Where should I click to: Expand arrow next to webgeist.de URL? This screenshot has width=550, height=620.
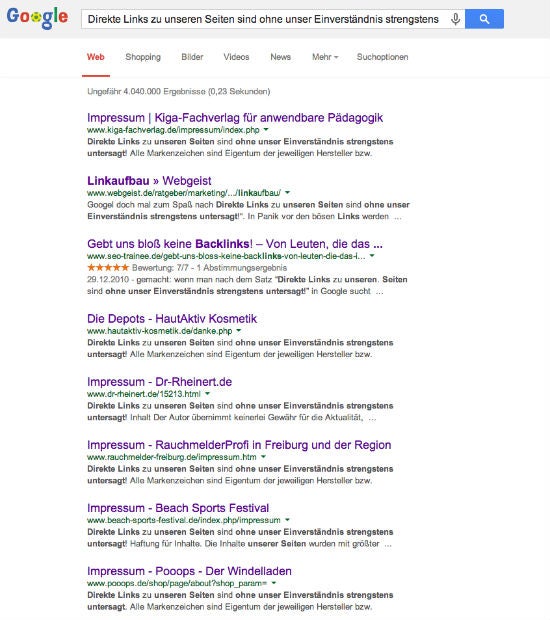pos(287,193)
